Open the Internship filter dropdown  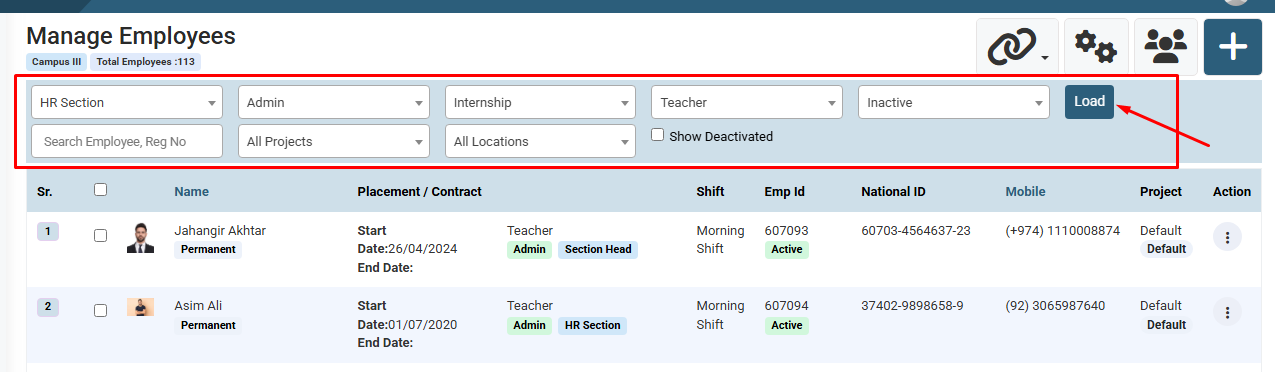click(540, 102)
